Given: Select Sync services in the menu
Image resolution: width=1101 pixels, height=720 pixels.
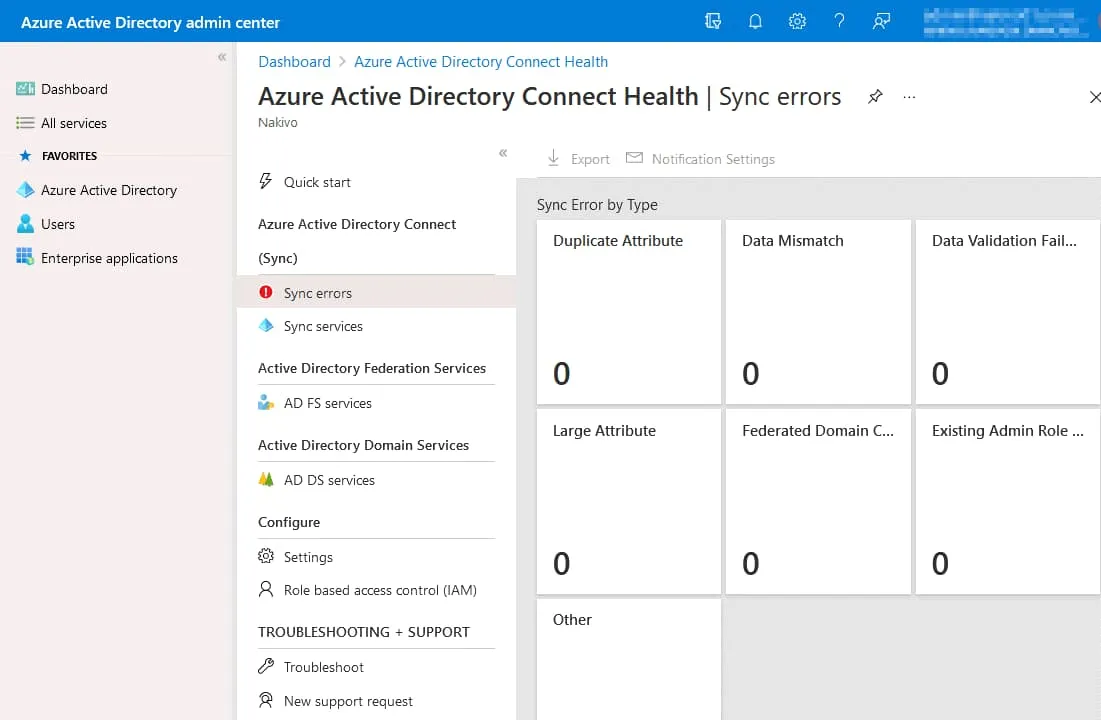Looking at the screenshot, I should click(323, 326).
